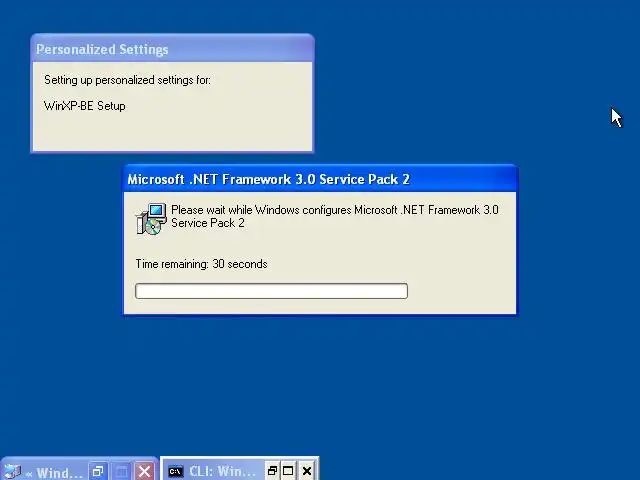640x480 pixels.
Task: Click 'Setting up personalized settings for:' text
Action: (x=127, y=80)
